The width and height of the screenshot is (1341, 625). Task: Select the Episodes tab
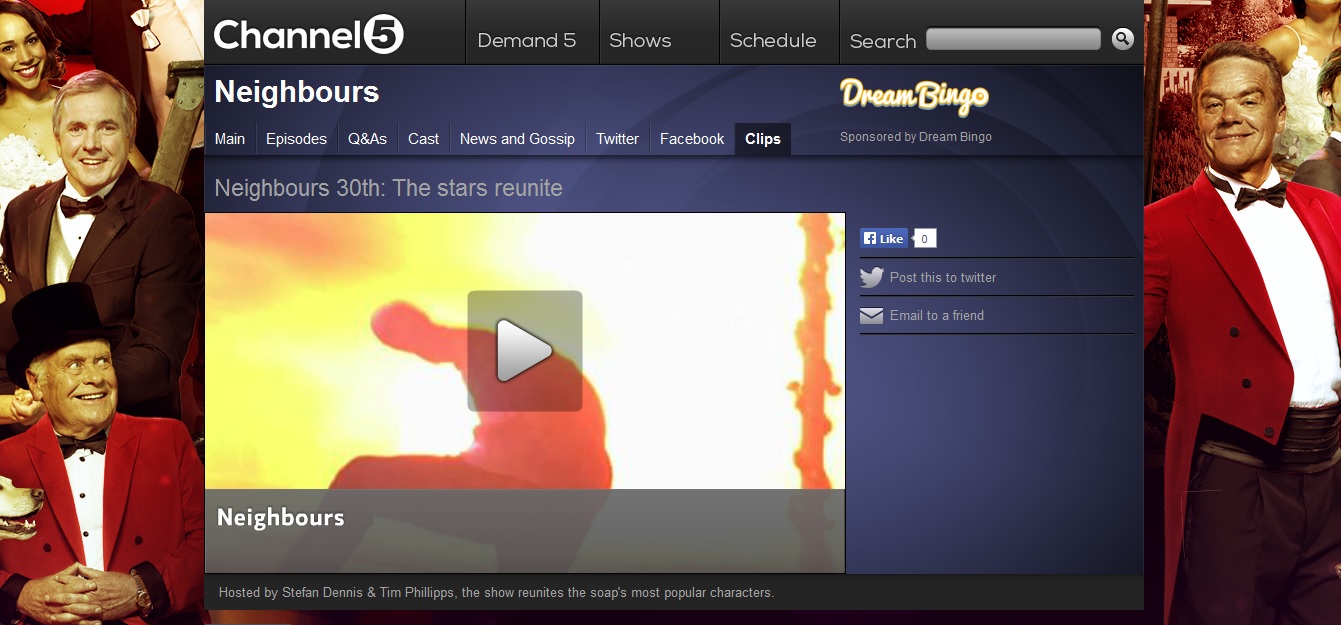pyautogui.click(x=296, y=139)
